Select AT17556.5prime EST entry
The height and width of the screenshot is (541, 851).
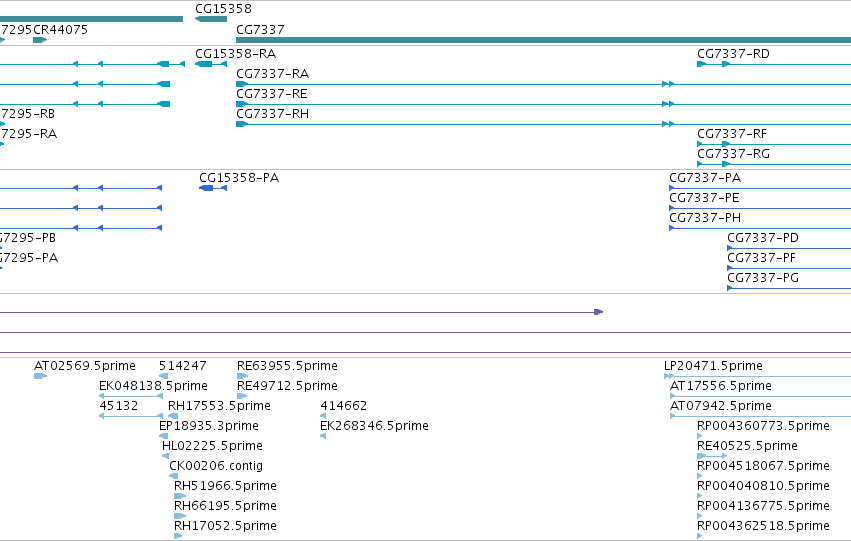721,386
